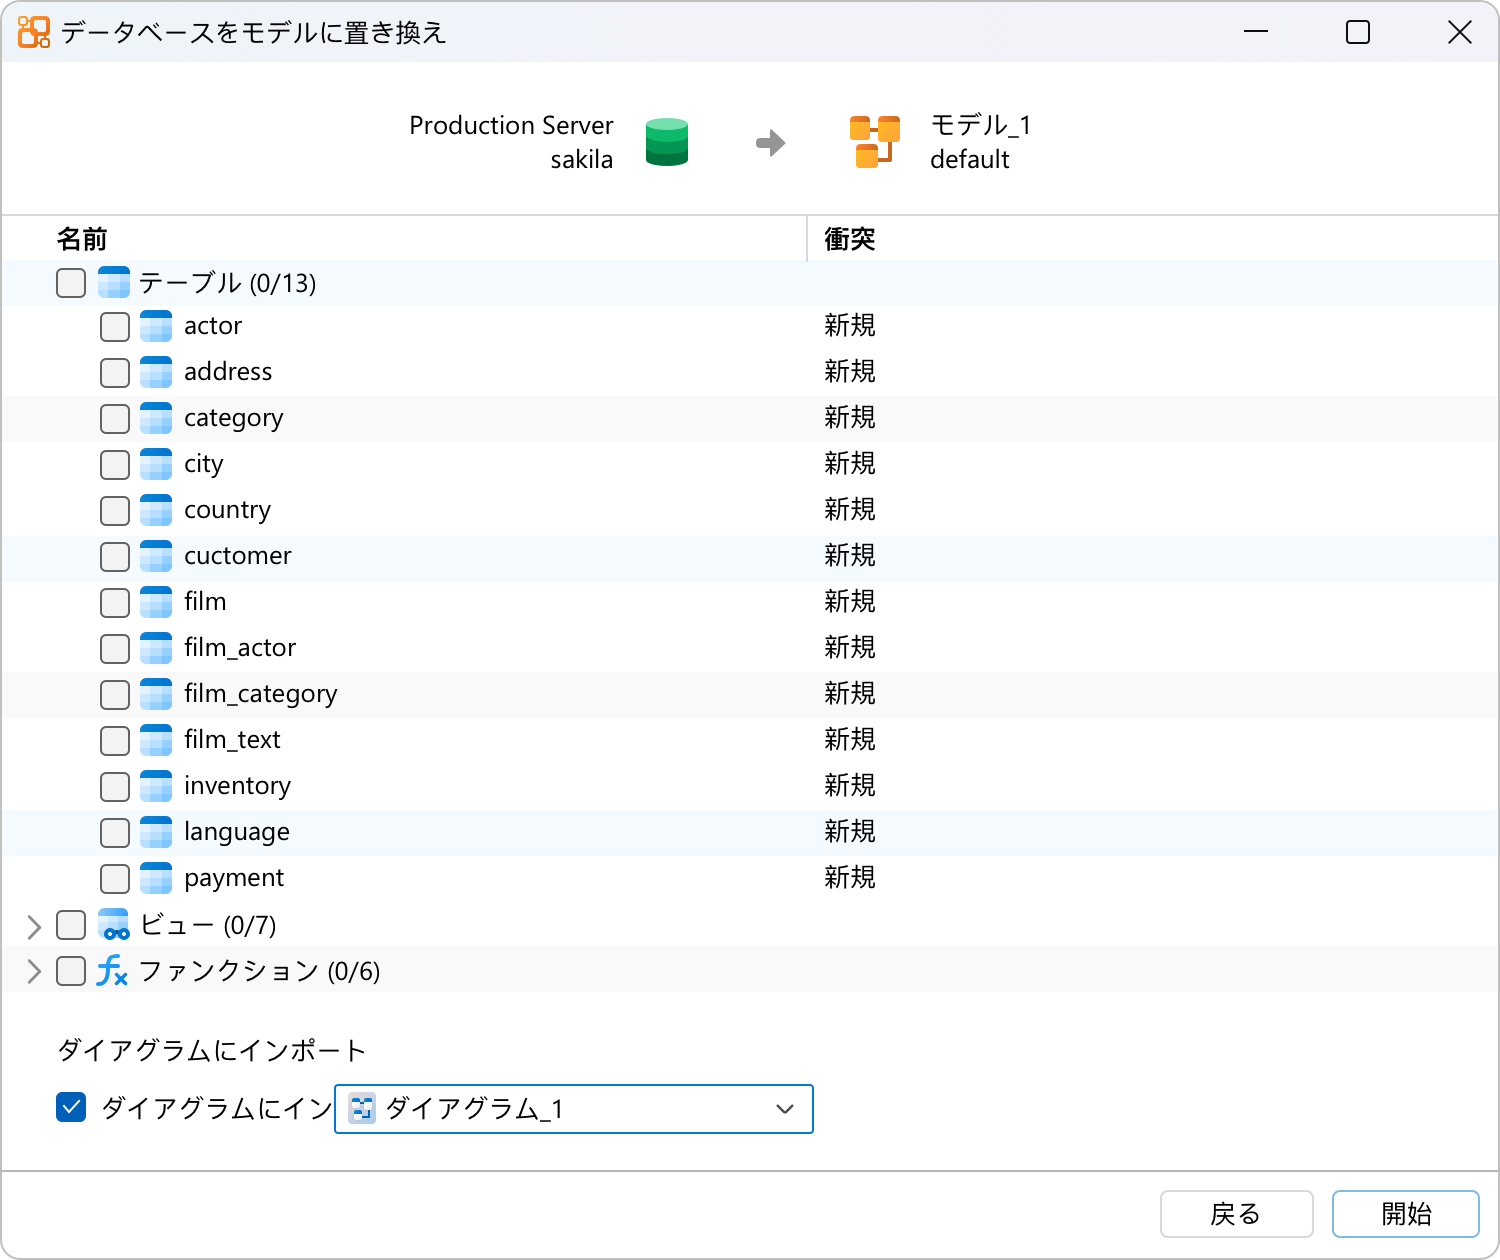Click the table icon beside address
This screenshot has height=1260, width=1500.
point(156,372)
